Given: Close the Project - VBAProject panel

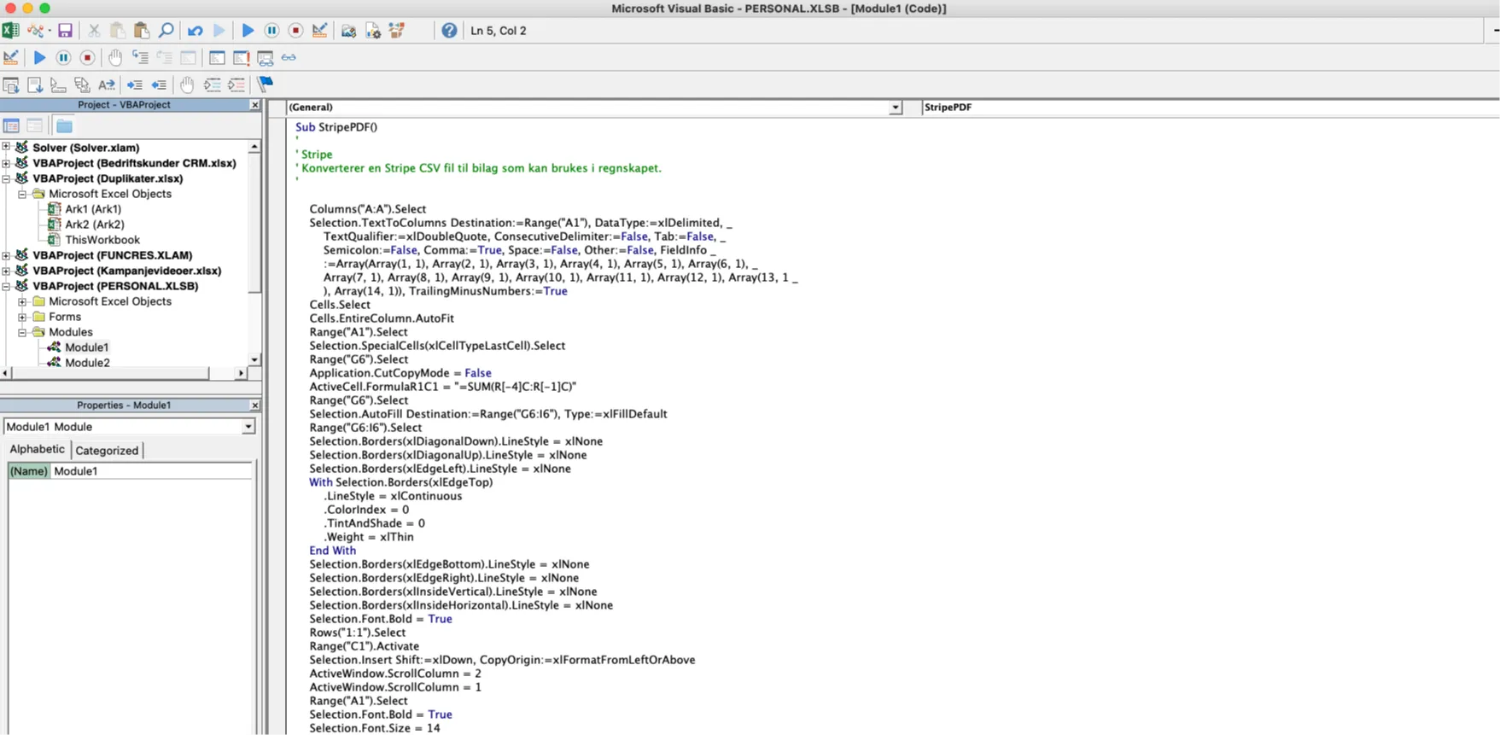Looking at the screenshot, I should click(255, 105).
